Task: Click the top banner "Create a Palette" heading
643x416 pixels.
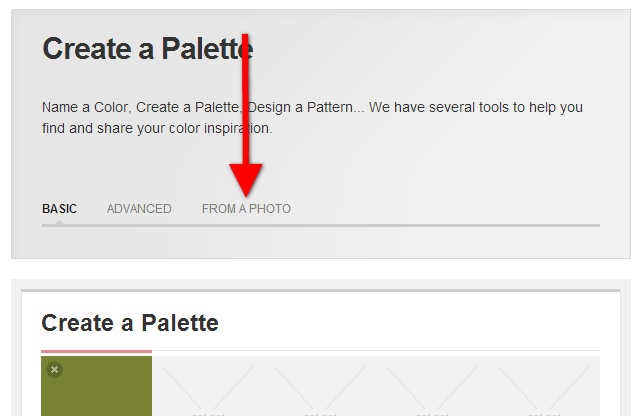Action: click(148, 49)
